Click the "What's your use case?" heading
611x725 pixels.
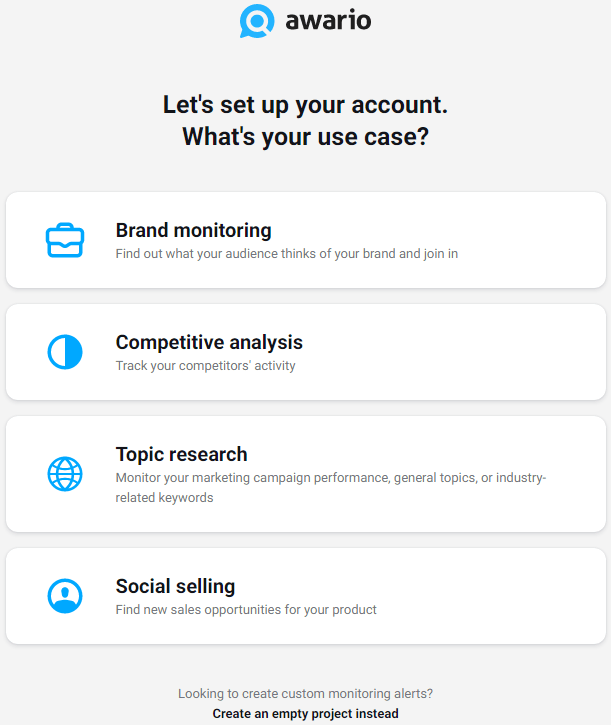[305, 136]
